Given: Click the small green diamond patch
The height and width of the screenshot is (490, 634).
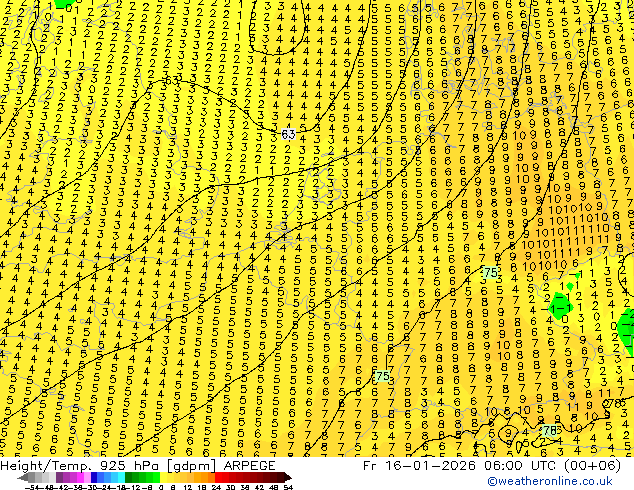Looking at the screenshot, I should tap(570, 287).
